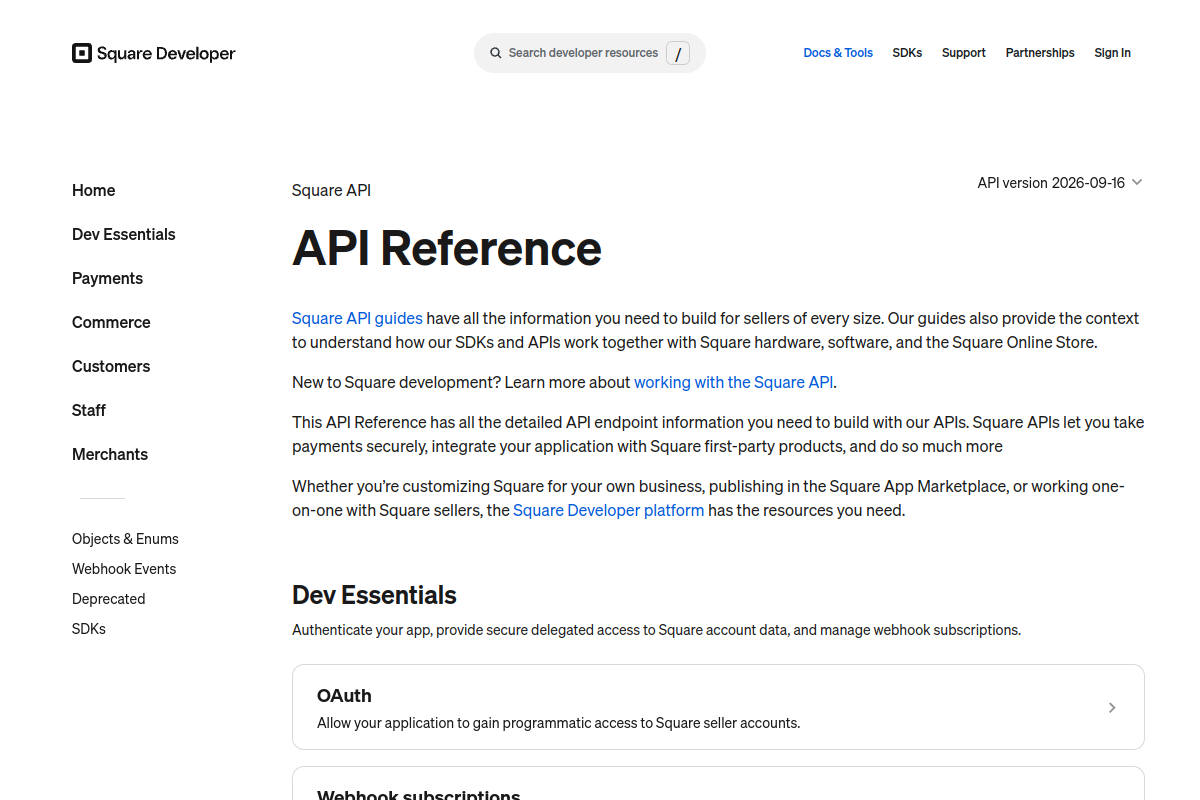Select Merchants in the sidebar
Viewport: 1200px width, 800px height.
pyautogui.click(x=110, y=454)
